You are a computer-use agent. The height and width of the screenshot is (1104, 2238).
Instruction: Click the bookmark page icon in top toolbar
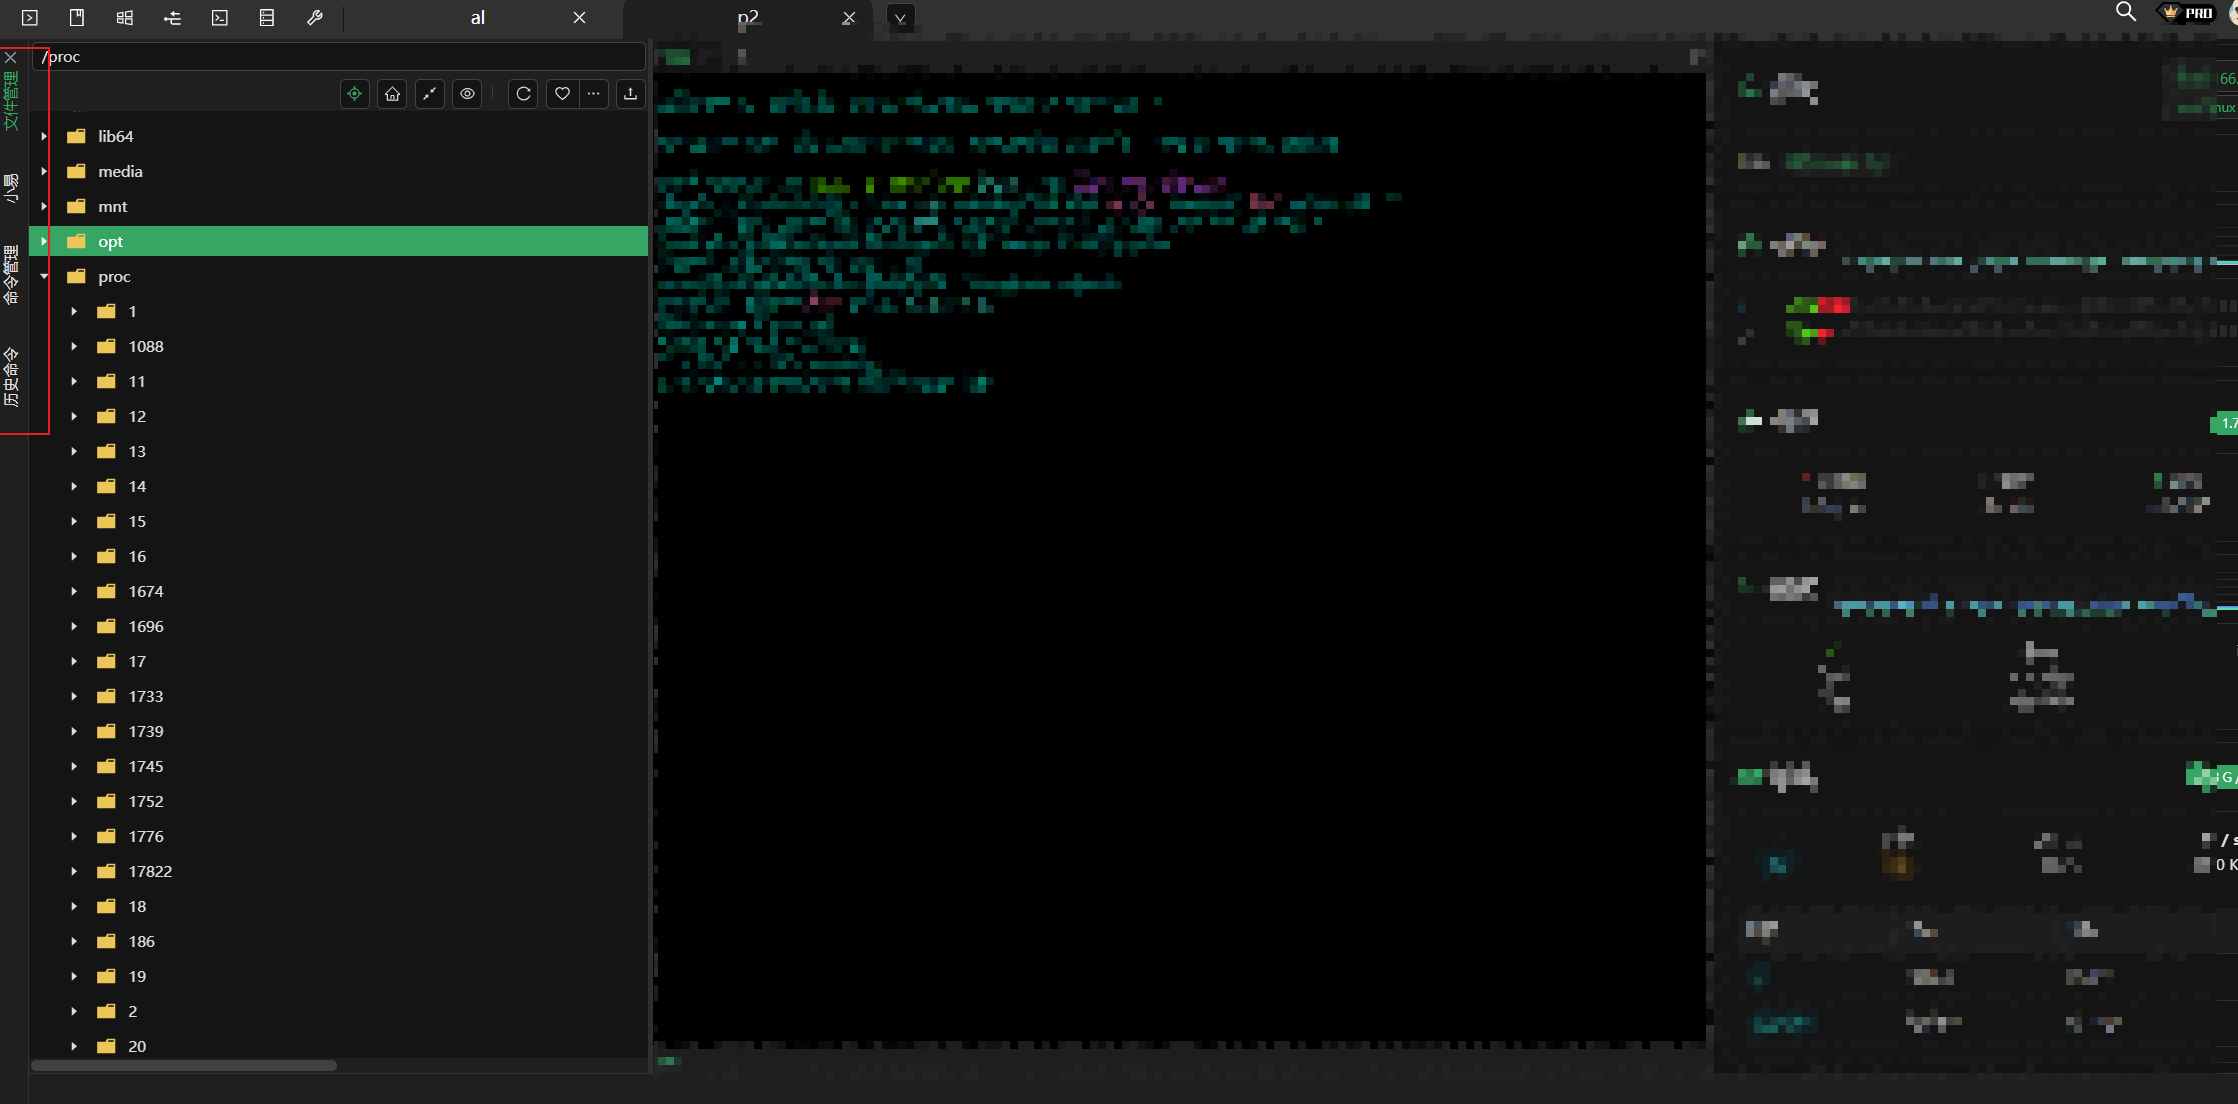tap(77, 18)
